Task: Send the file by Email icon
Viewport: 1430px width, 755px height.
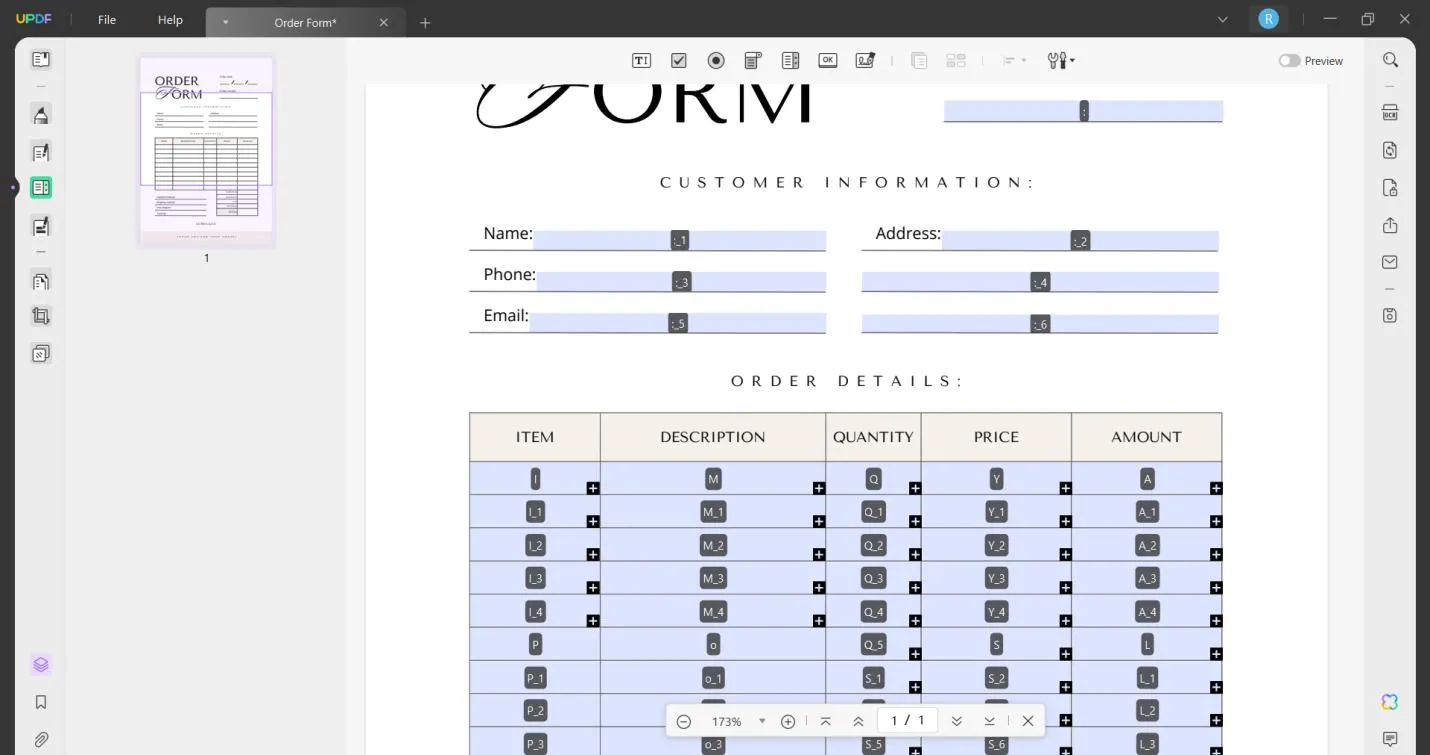Action: (x=1390, y=262)
